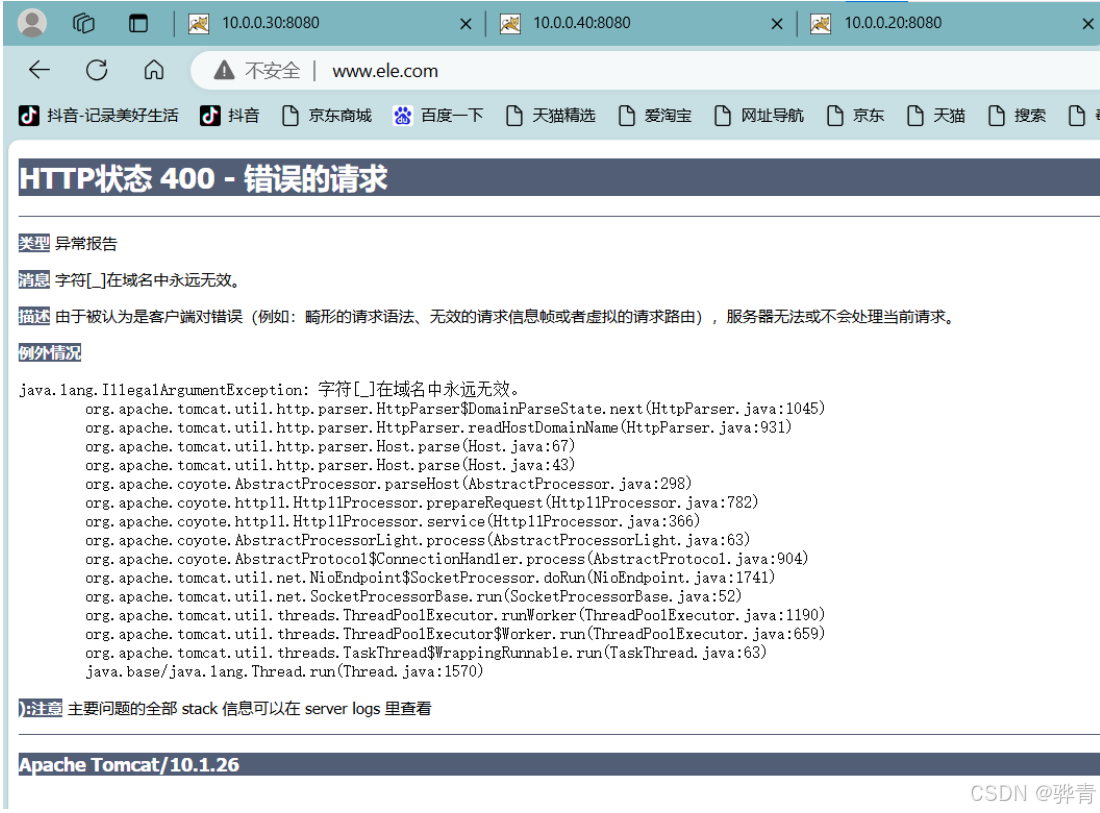This screenshot has height=813, width=1100.
Task: Open the 天猫 bookmark
Action: coord(936,115)
